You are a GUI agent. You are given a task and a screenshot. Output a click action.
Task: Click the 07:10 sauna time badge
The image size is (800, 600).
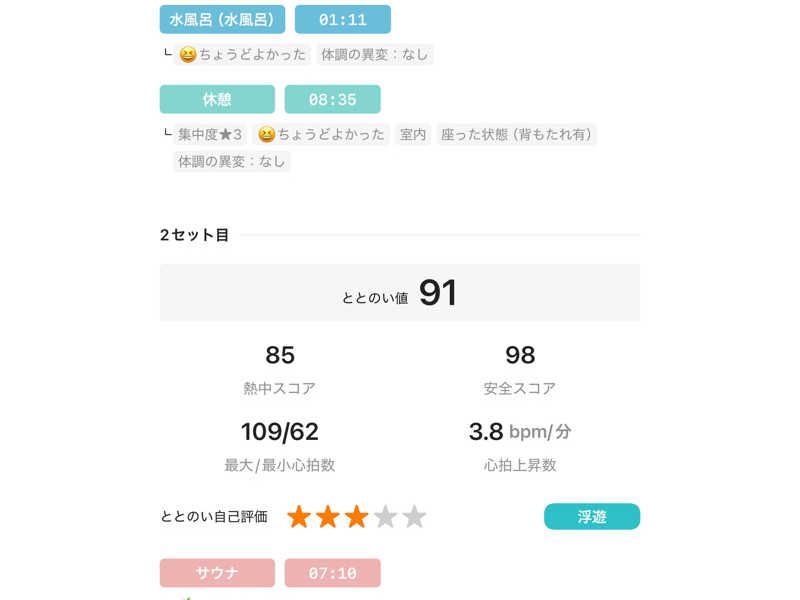(333, 572)
